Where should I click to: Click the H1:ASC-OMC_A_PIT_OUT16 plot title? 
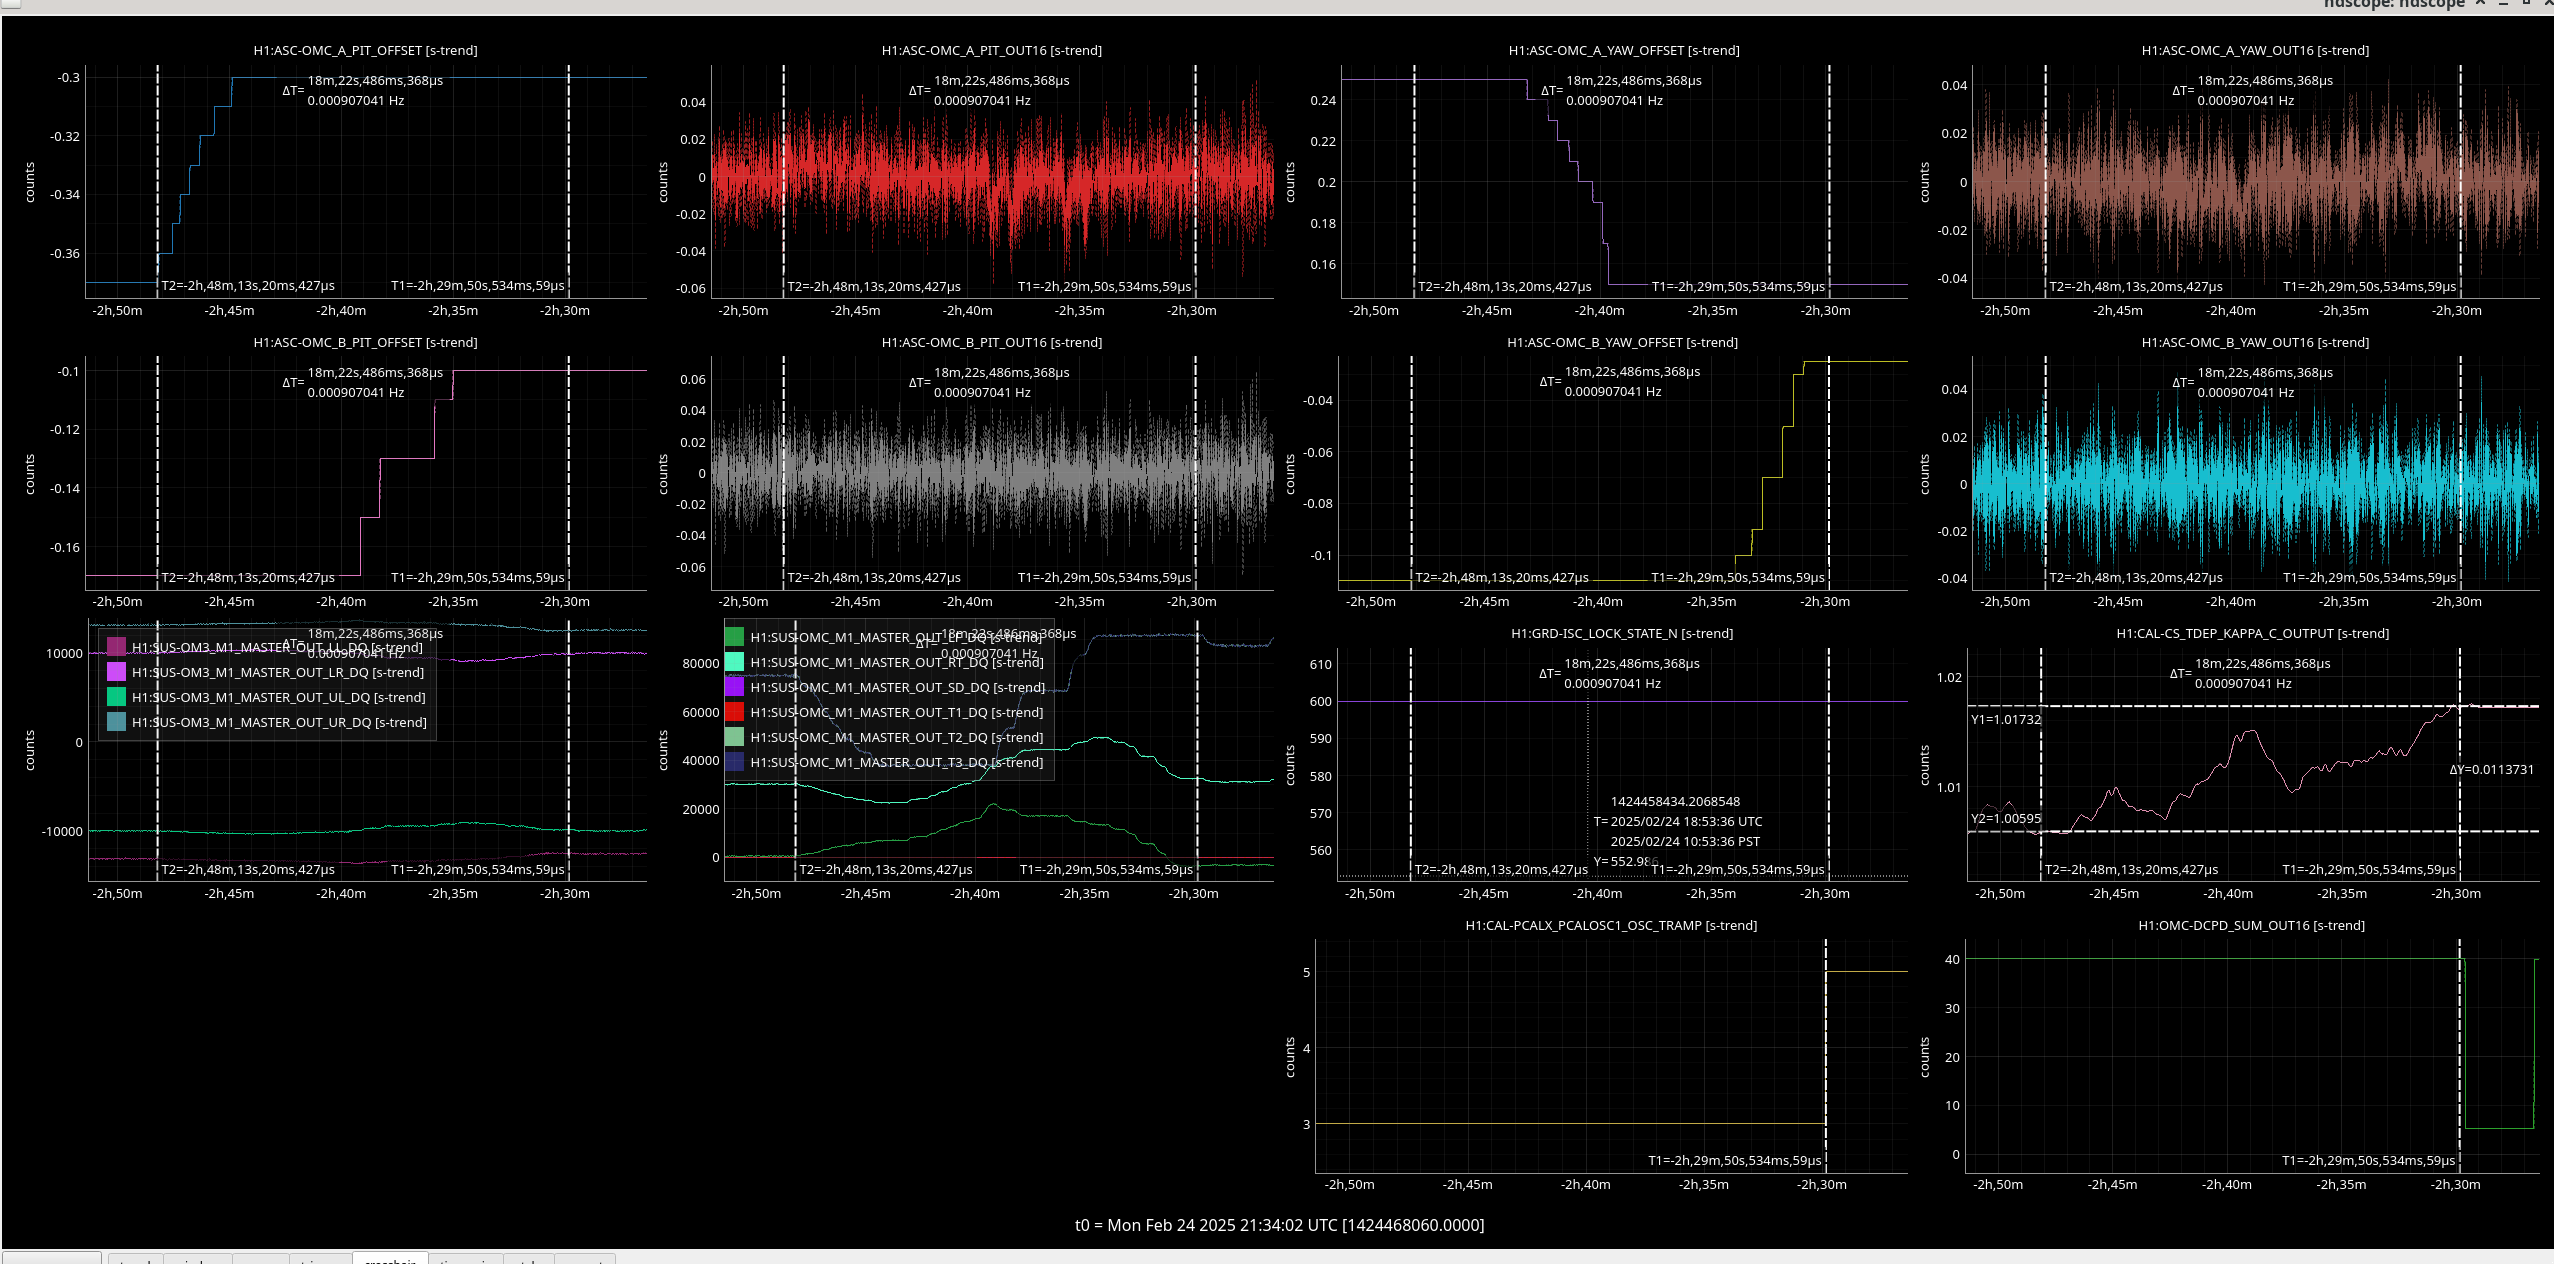click(991, 50)
